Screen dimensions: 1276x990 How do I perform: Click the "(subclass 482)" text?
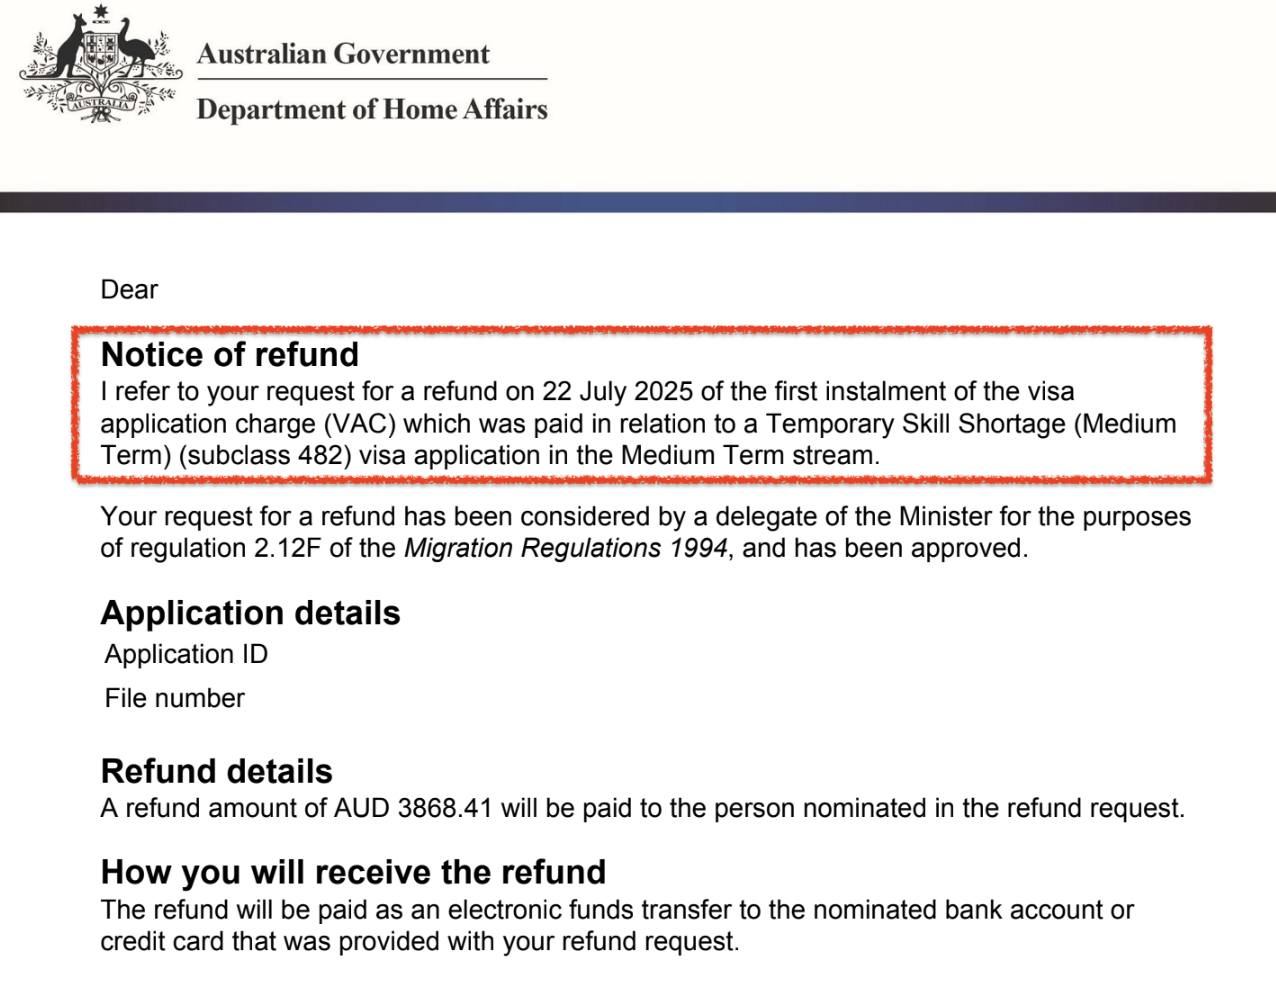265,455
